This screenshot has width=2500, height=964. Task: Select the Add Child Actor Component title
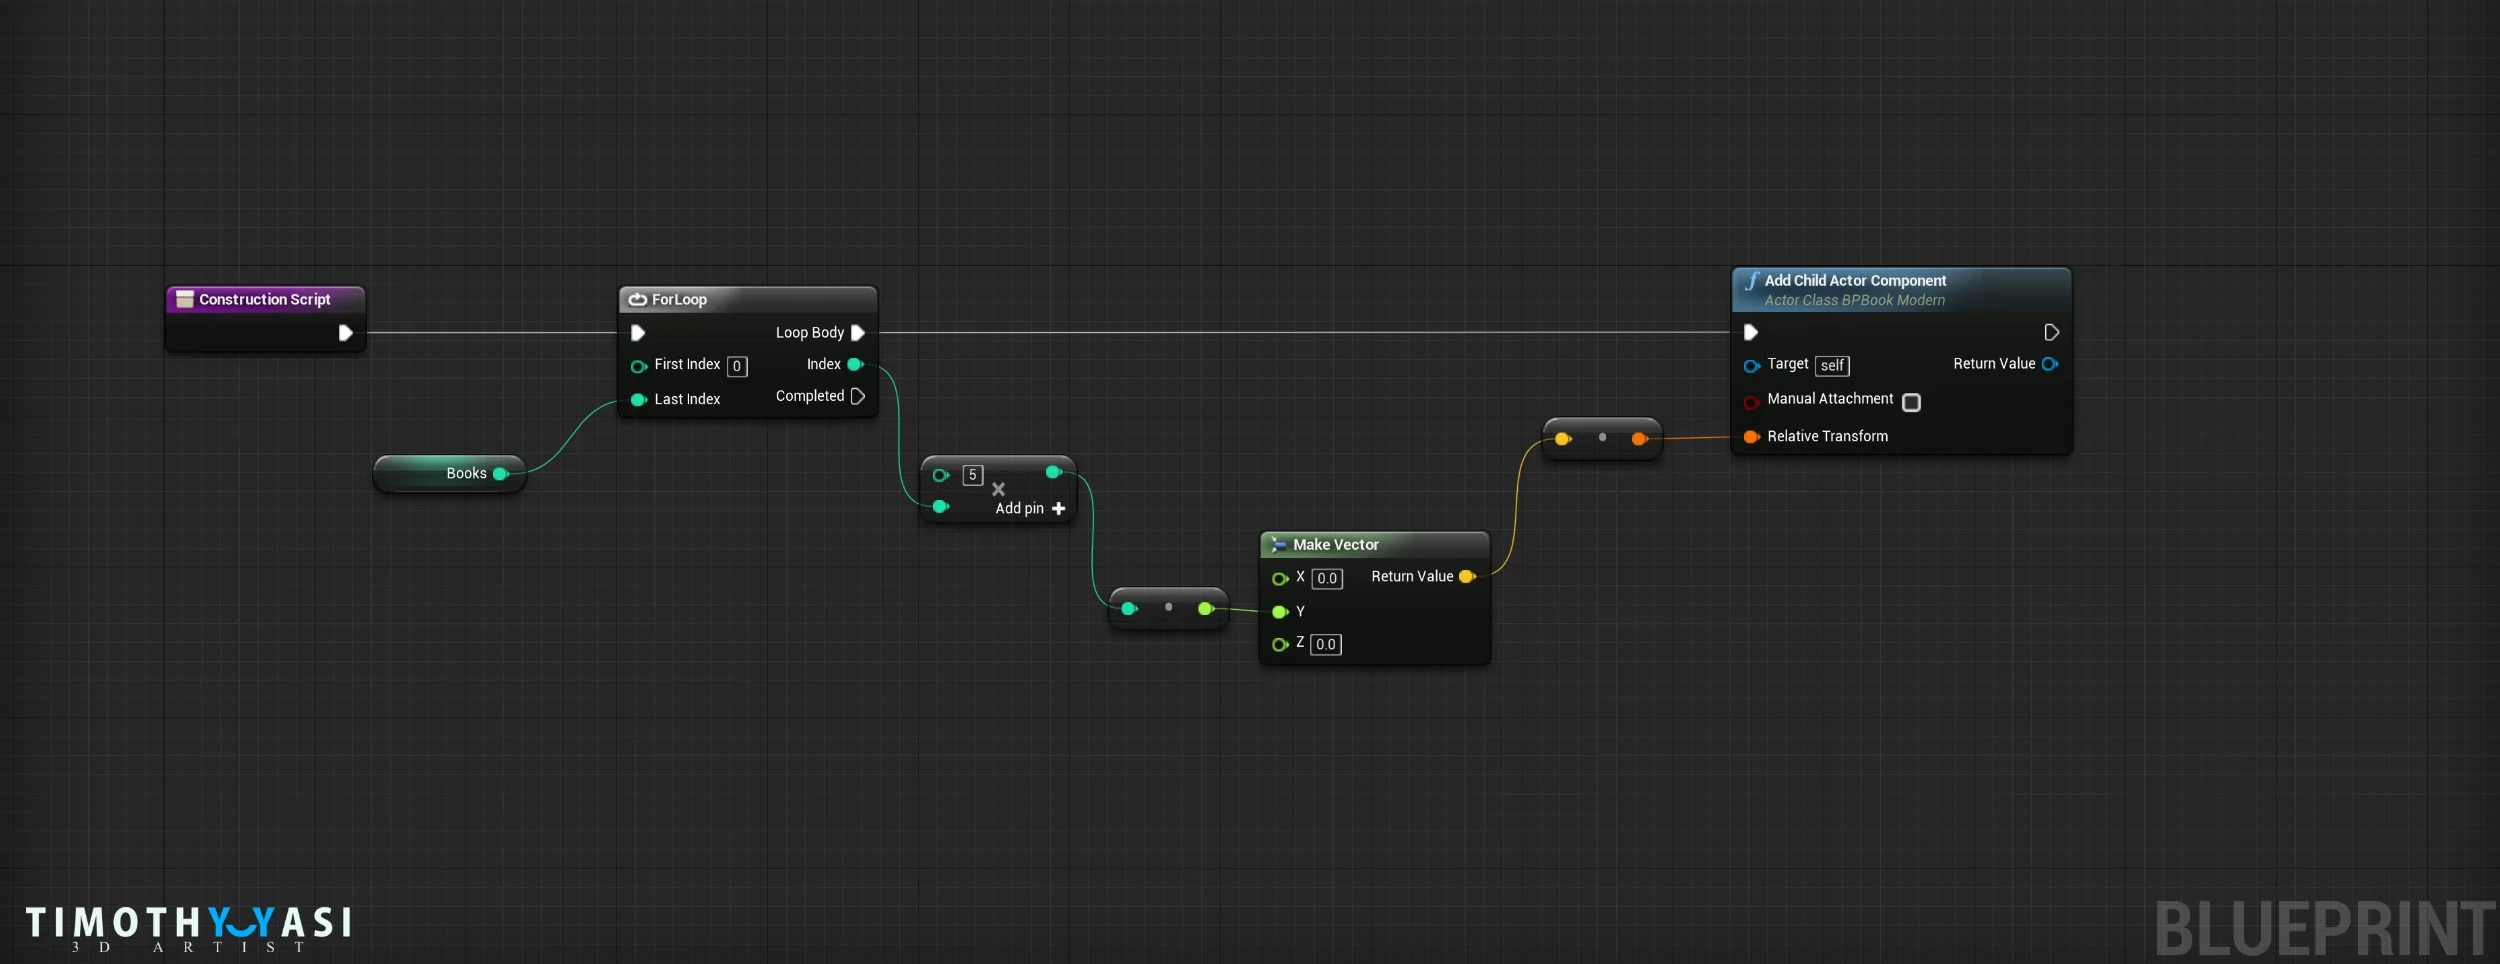(x=1855, y=281)
